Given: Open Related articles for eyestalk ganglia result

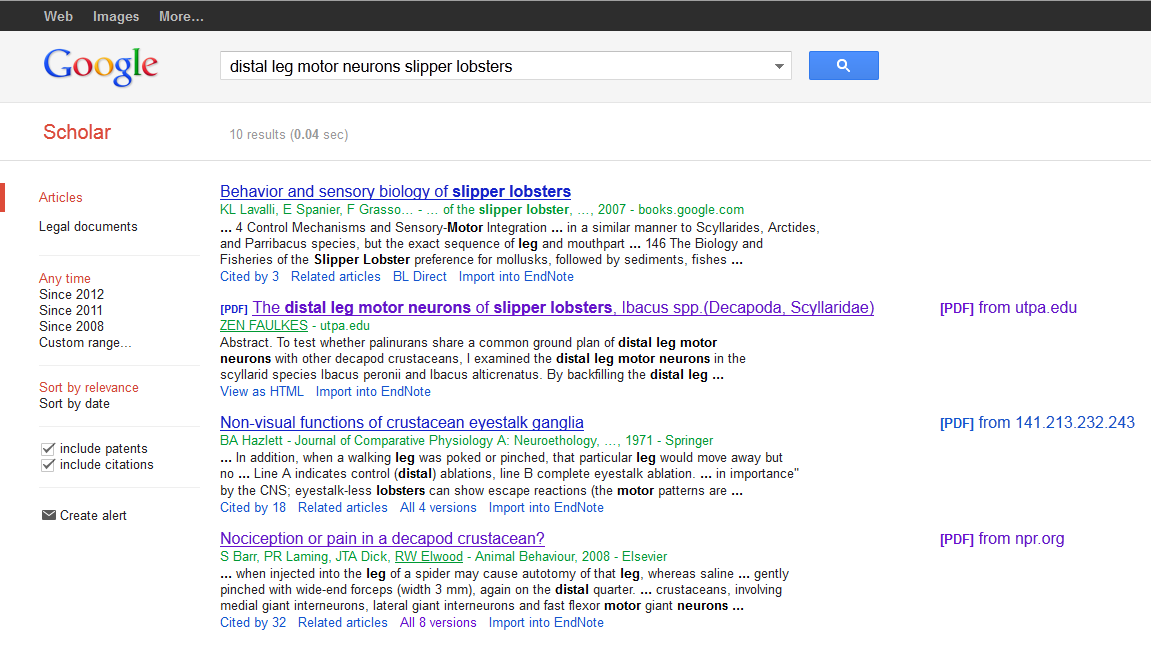Looking at the screenshot, I should 343,507.
